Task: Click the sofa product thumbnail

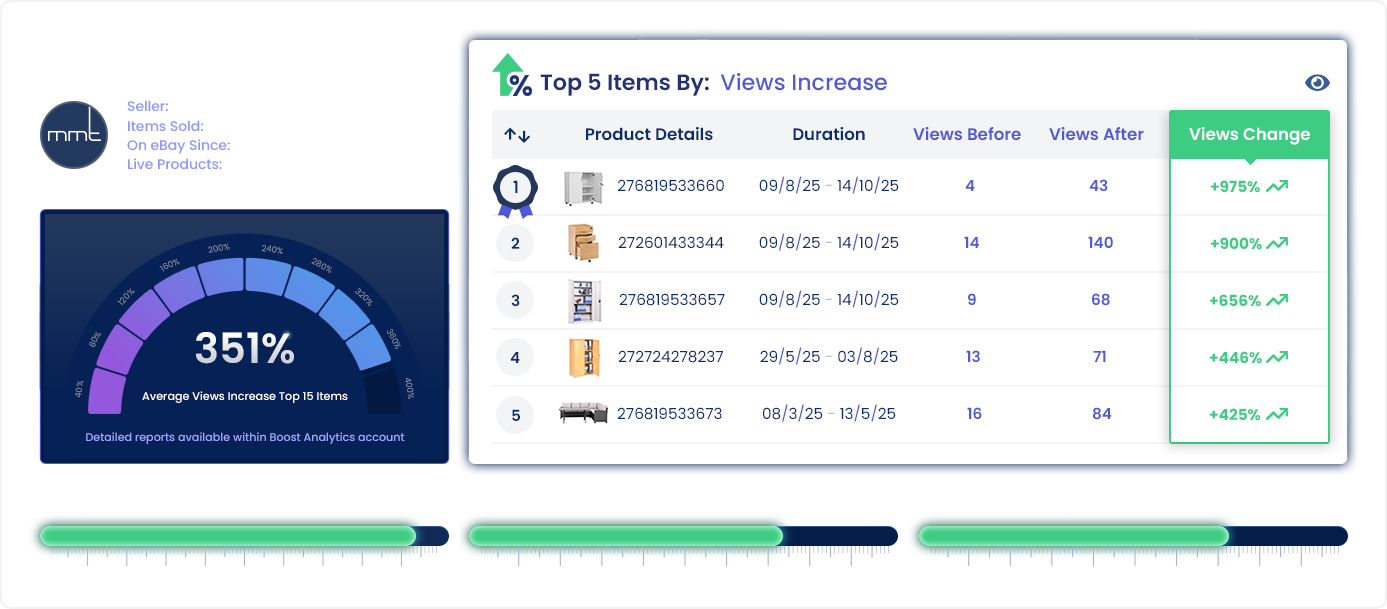Action: coord(584,414)
